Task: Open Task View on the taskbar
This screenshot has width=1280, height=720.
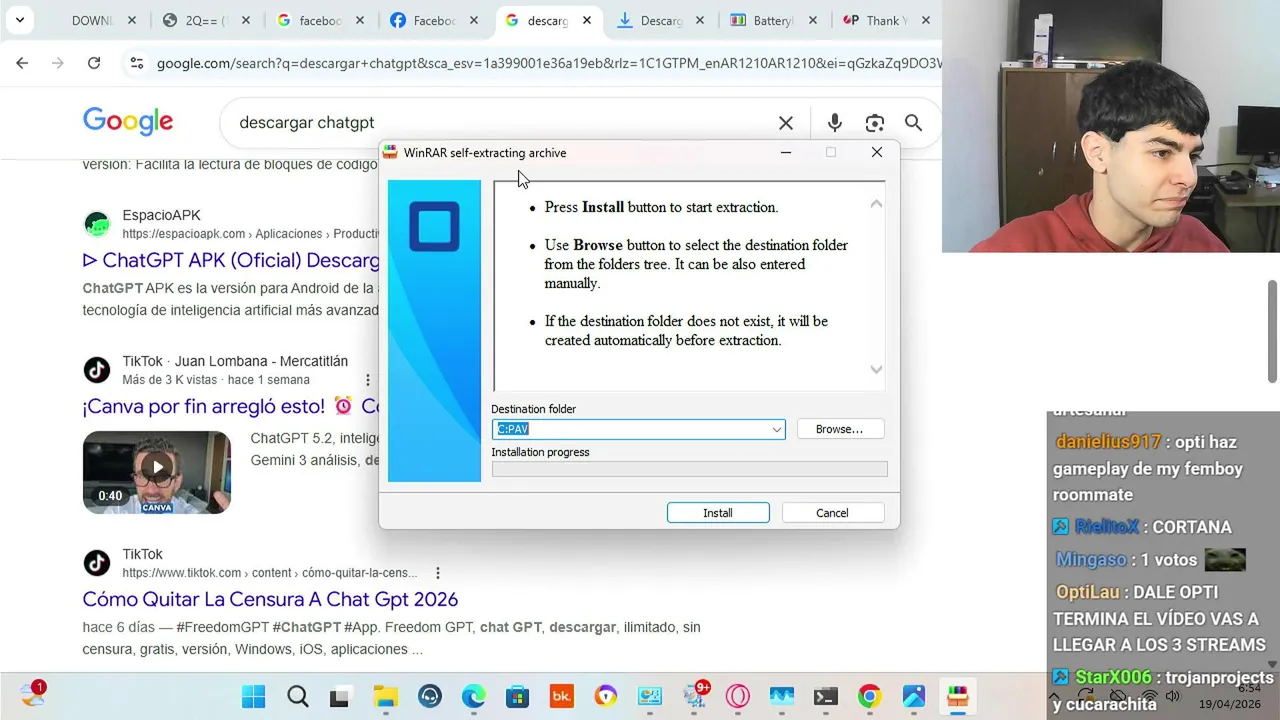Action: coord(340,697)
